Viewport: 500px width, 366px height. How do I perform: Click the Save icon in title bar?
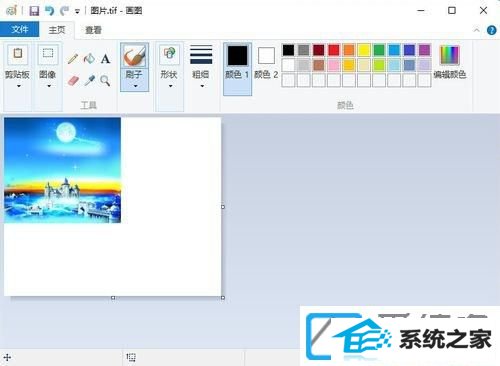(x=34, y=11)
